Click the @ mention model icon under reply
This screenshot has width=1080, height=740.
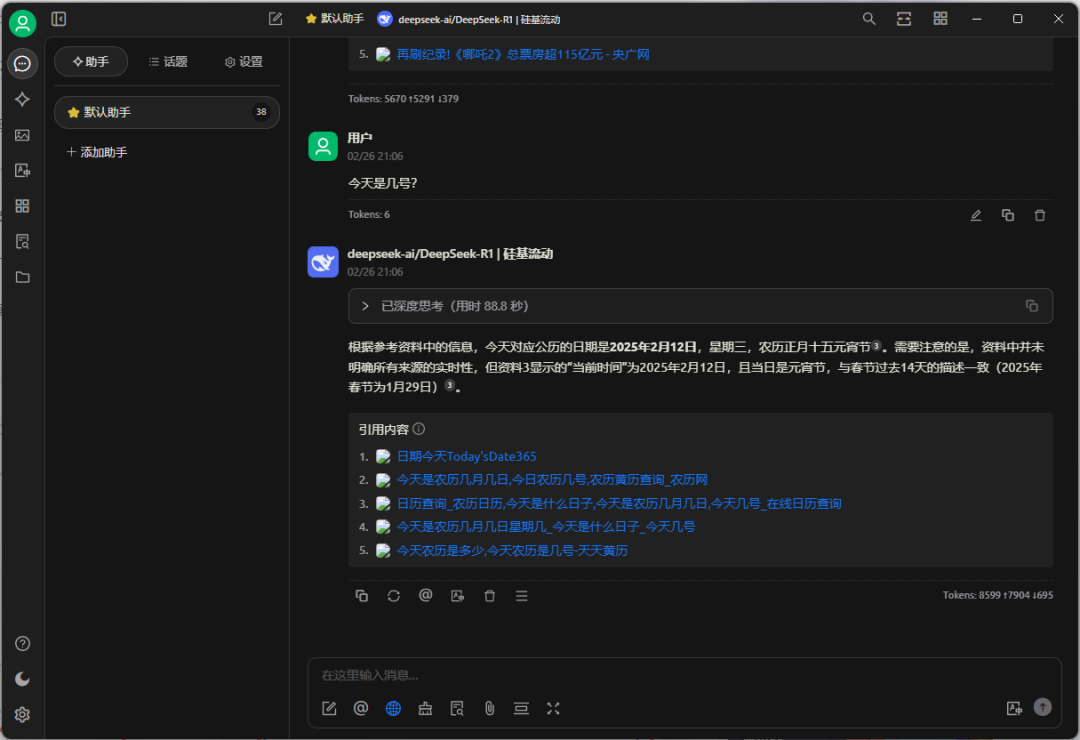[x=426, y=596]
